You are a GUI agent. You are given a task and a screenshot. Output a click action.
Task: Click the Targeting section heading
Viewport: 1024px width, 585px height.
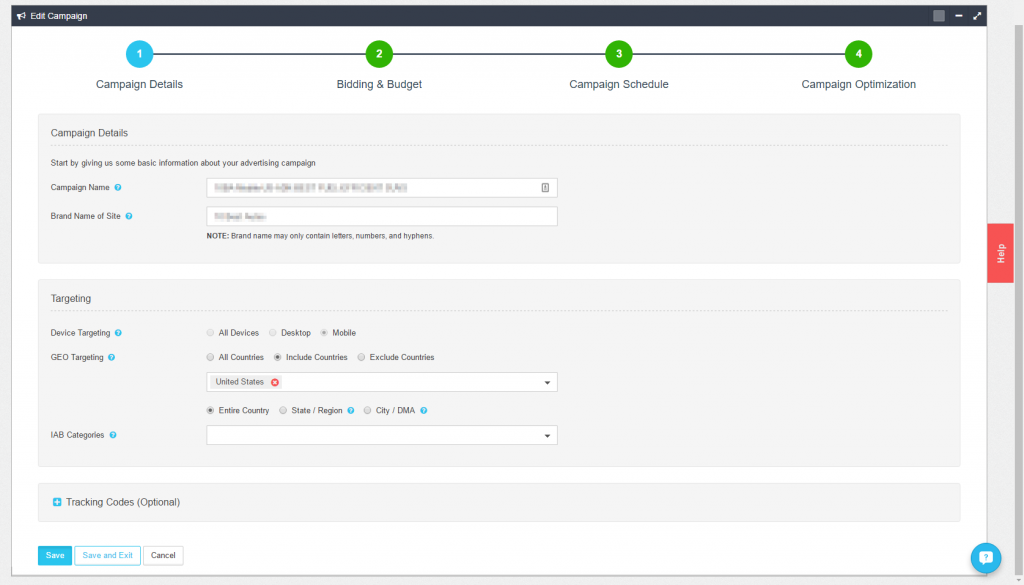(x=71, y=298)
